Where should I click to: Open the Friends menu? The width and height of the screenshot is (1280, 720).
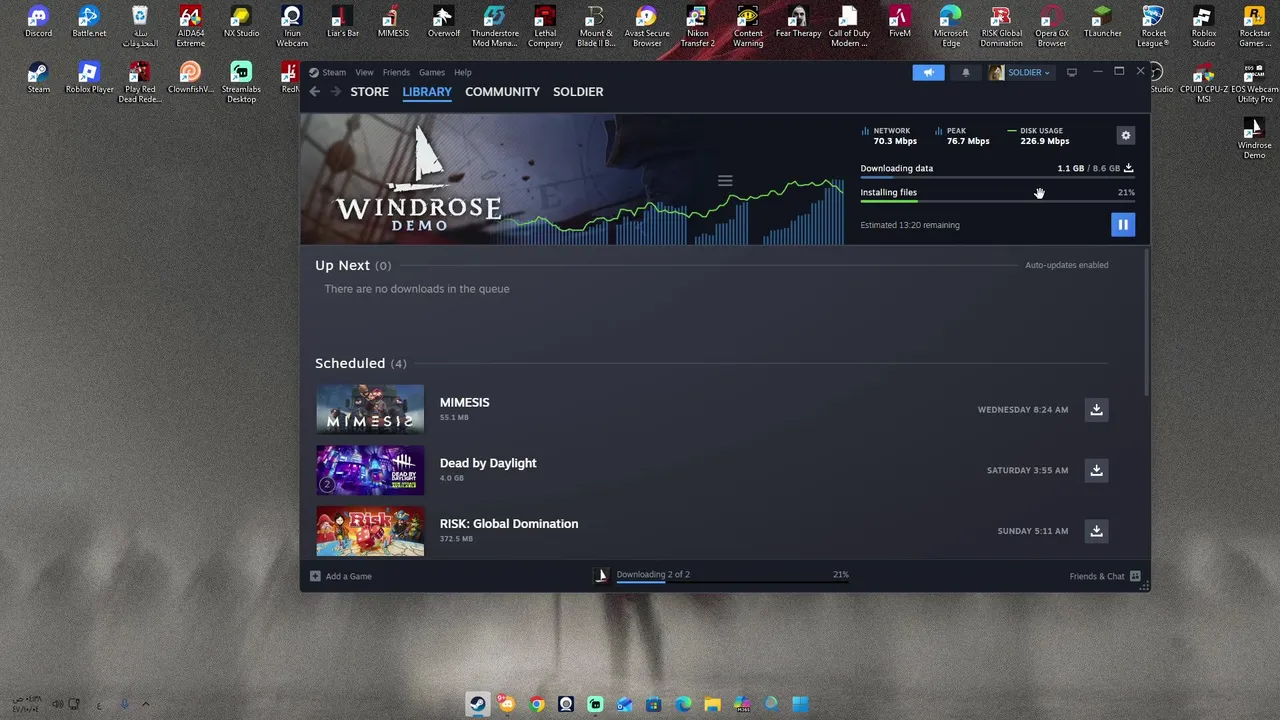[396, 72]
